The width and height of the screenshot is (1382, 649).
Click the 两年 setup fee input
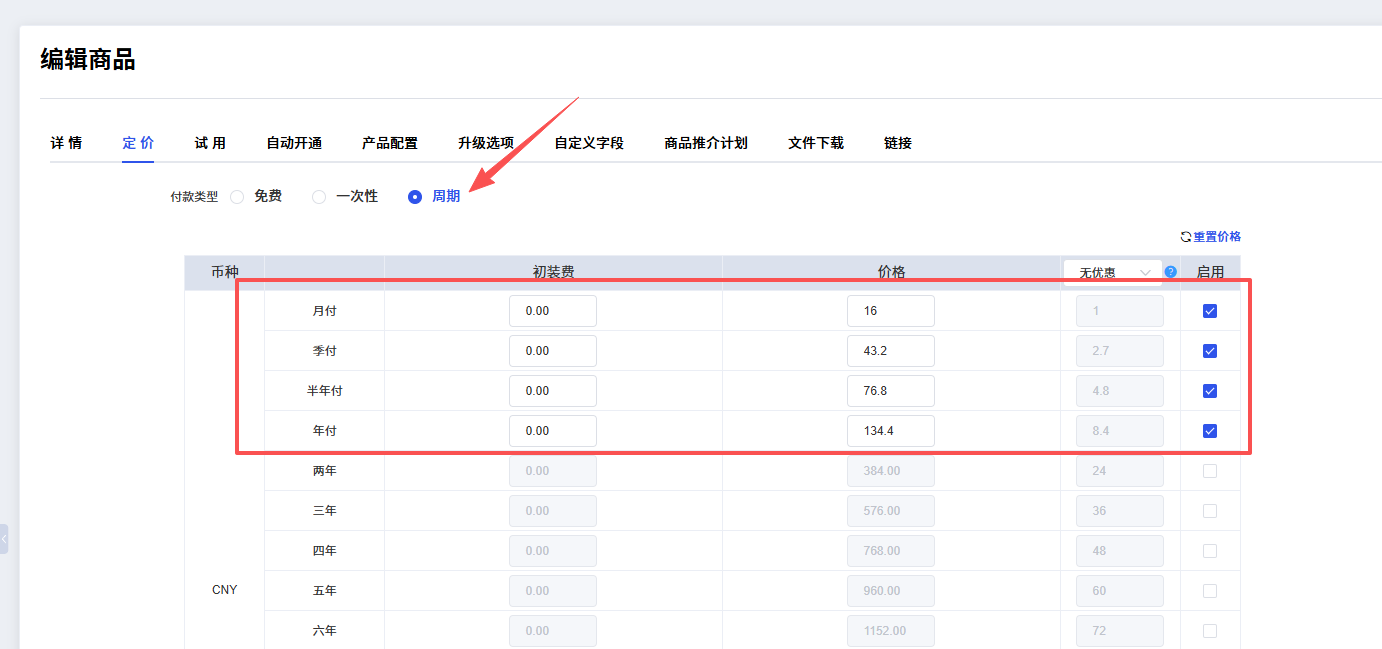(x=553, y=471)
